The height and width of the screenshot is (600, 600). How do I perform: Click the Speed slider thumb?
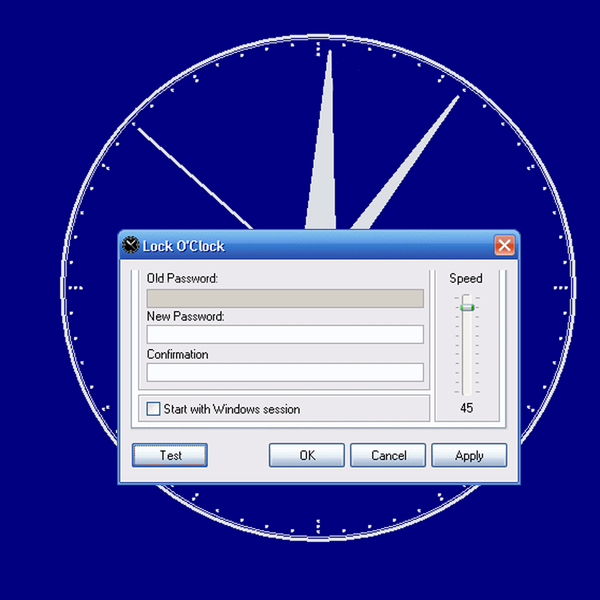(x=467, y=307)
